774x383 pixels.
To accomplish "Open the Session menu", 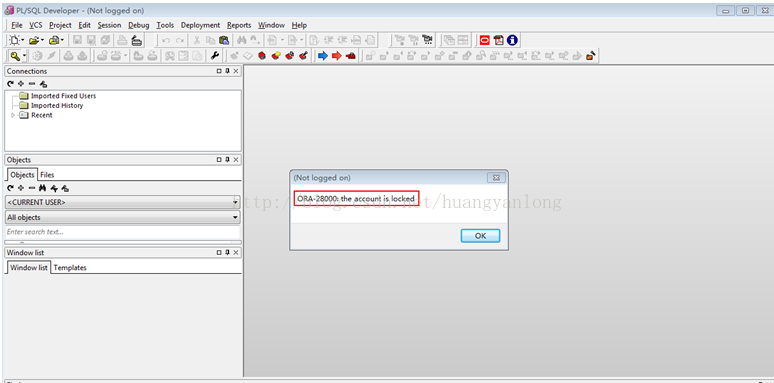I will (x=109, y=25).
